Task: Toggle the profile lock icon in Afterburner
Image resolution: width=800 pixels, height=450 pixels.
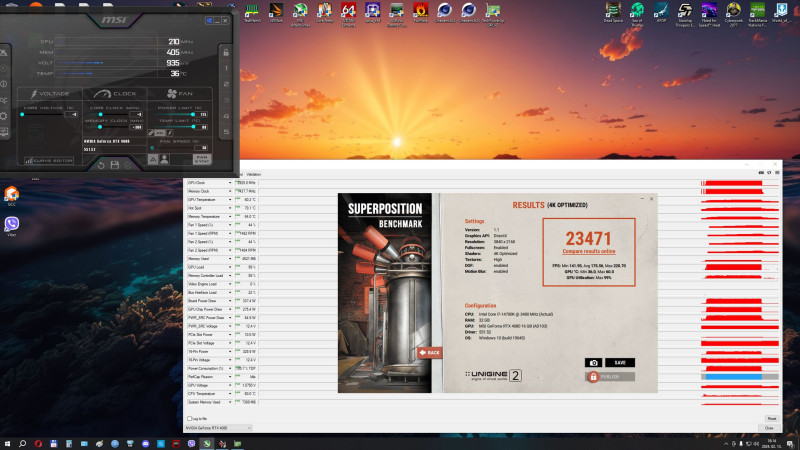Action: click(x=226, y=52)
